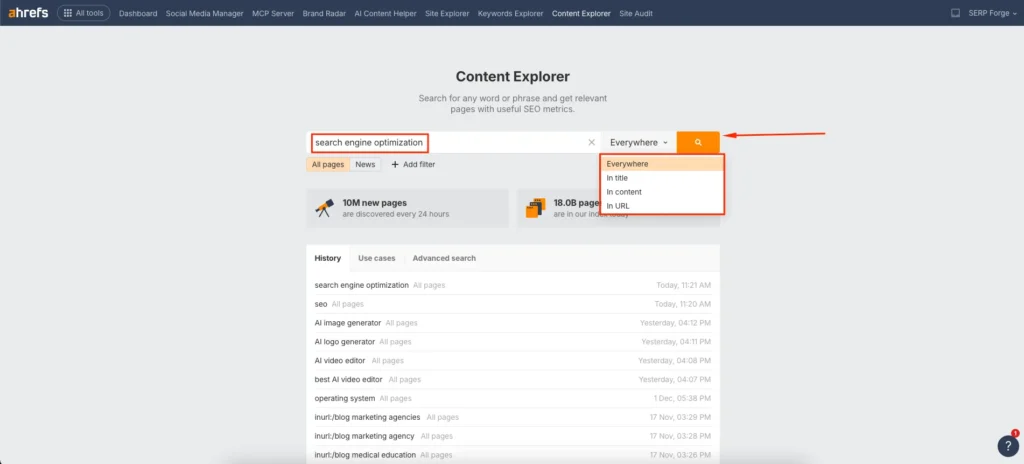Viewport: 1024px width, 464px height.
Task: Open Brand Radar
Action: (x=324, y=13)
